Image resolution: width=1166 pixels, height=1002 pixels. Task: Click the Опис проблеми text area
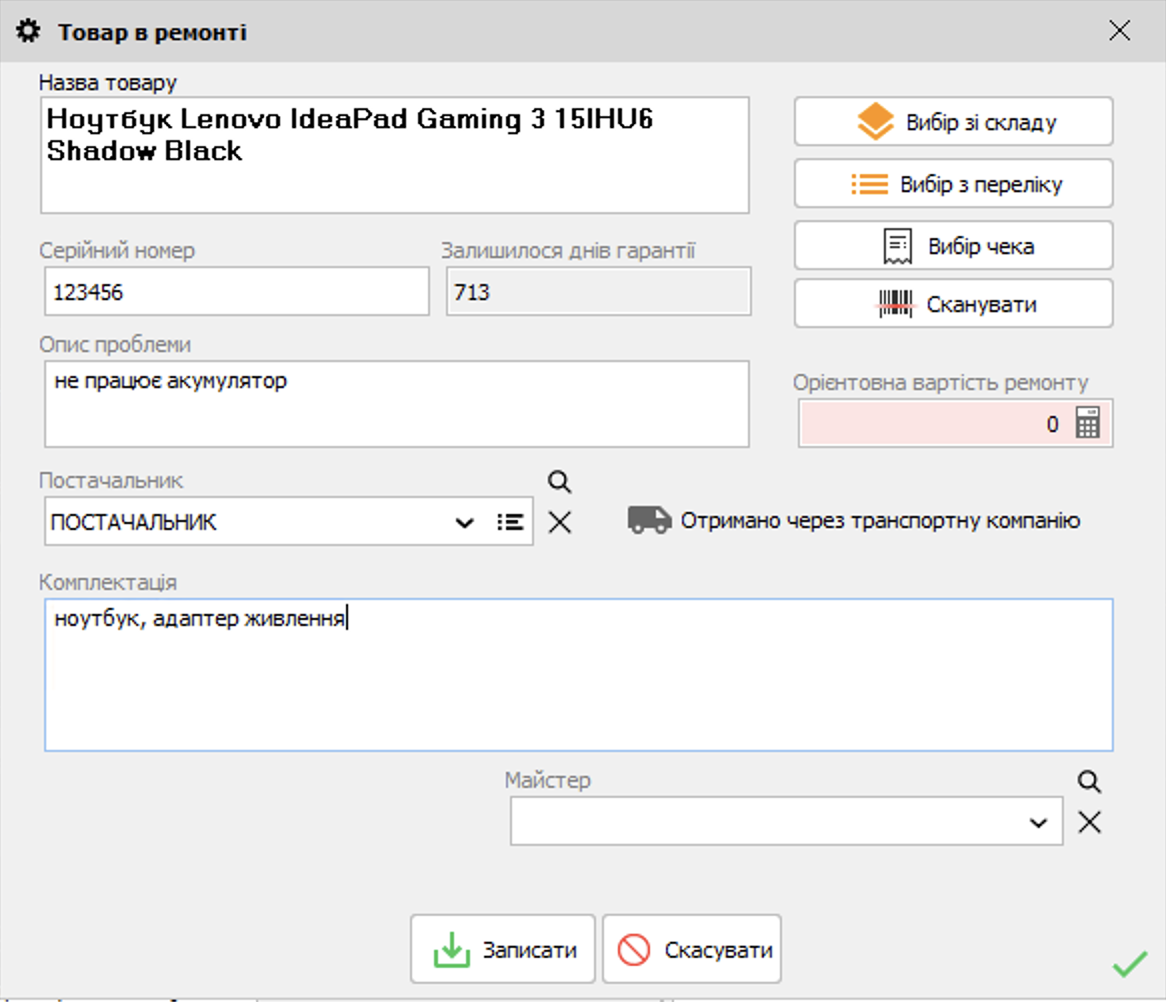tap(396, 404)
